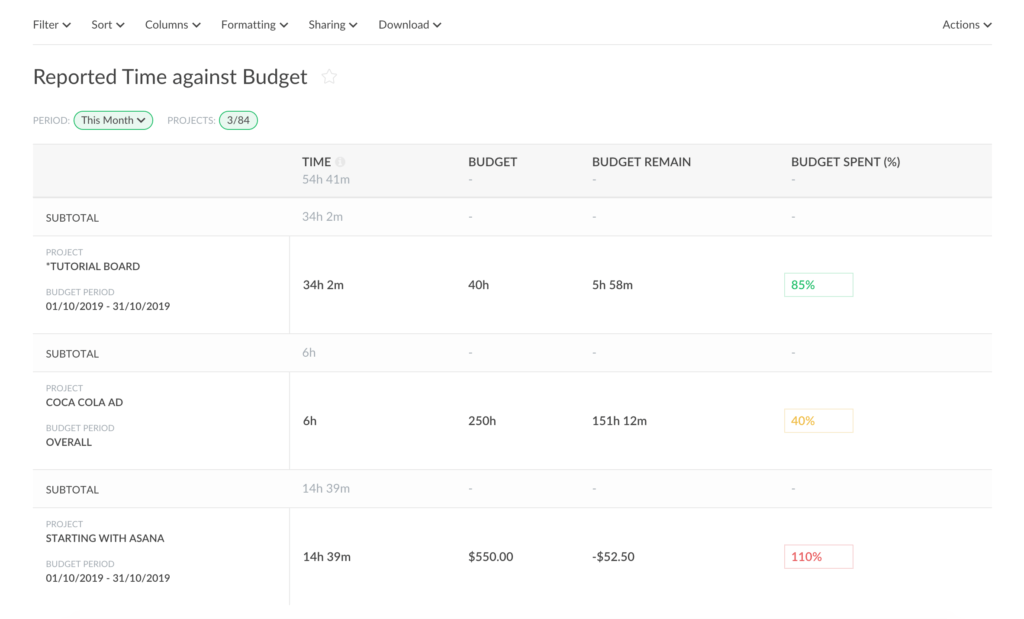
Task: Click the orange 40% budget spent badge
Action: (x=818, y=420)
